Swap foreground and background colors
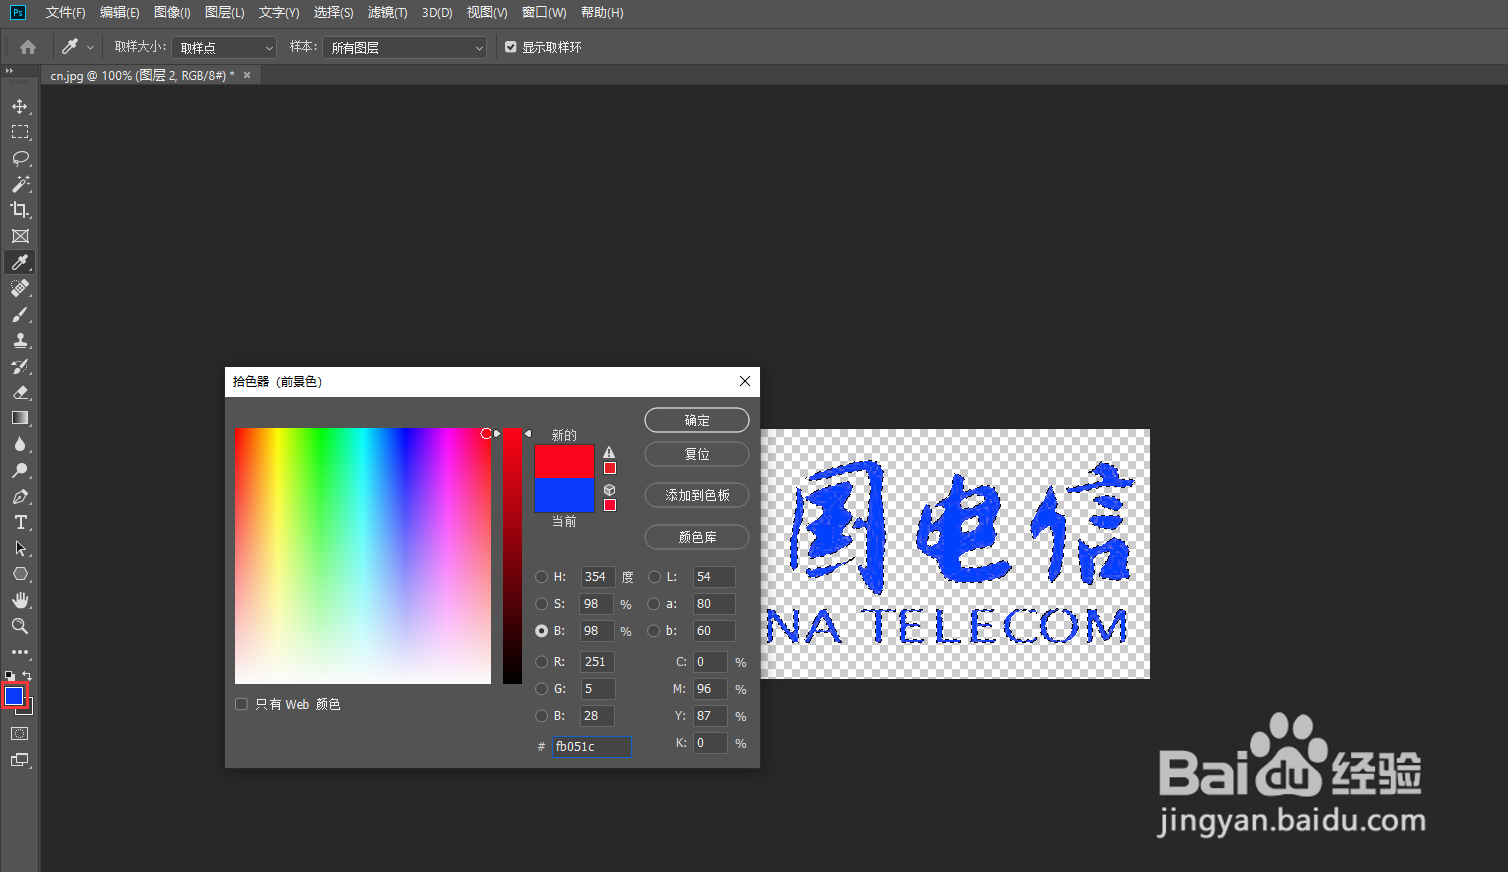1508x872 pixels. pos(28,676)
